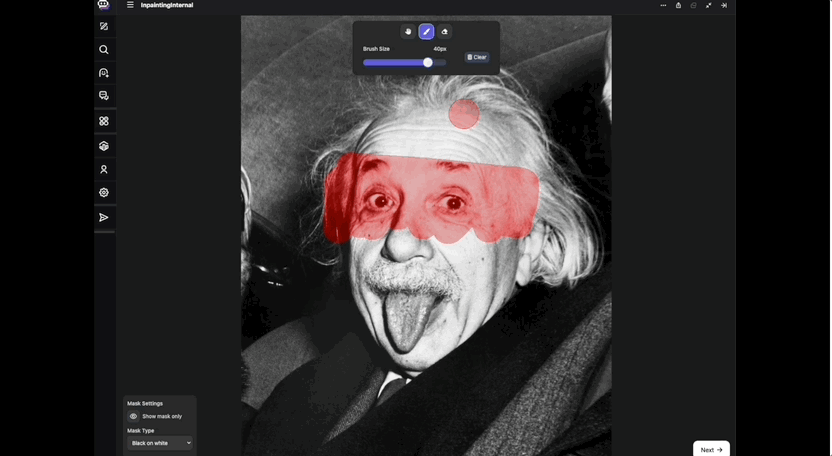
Task: Open the Mask Type dropdown
Action: (x=160, y=443)
